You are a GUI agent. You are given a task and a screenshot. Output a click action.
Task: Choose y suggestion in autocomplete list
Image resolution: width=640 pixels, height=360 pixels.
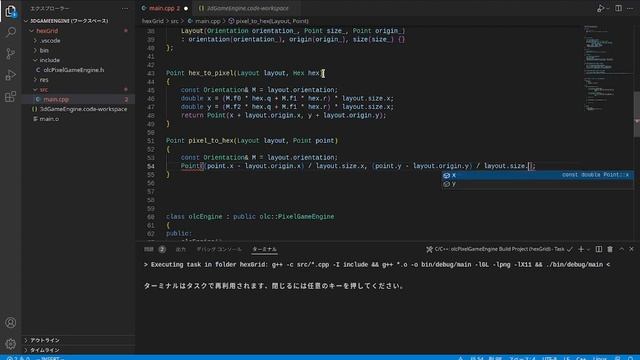click(x=538, y=184)
